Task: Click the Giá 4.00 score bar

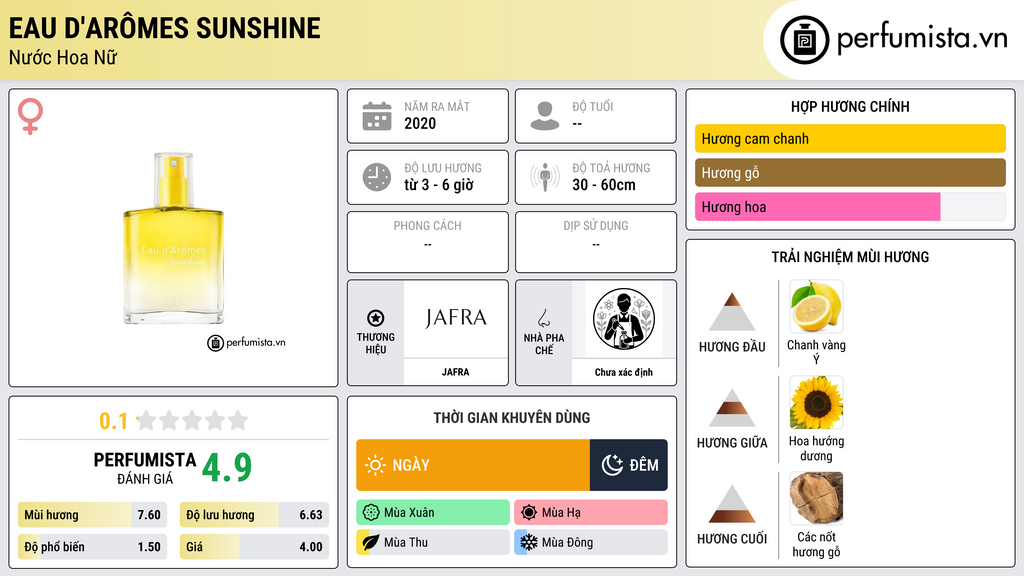Action: pyautogui.click(x=254, y=547)
